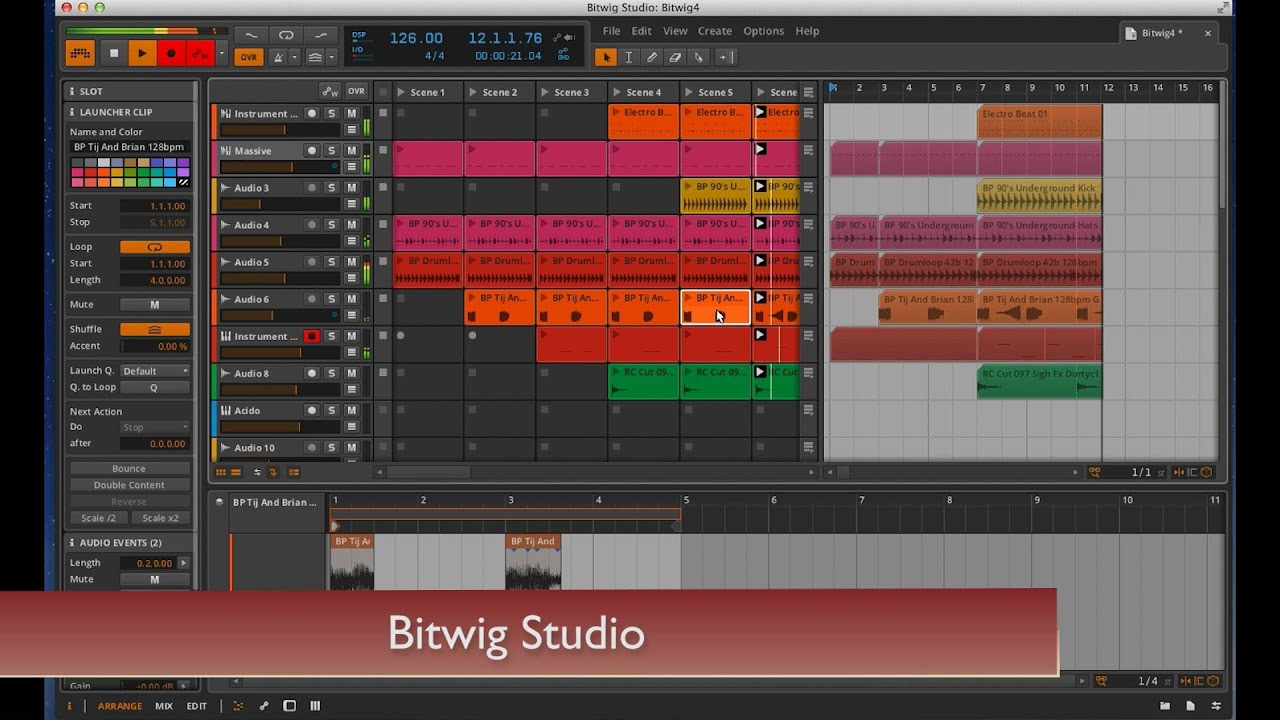Select the eraser tool
This screenshot has height=720, width=1280.
click(x=675, y=57)
